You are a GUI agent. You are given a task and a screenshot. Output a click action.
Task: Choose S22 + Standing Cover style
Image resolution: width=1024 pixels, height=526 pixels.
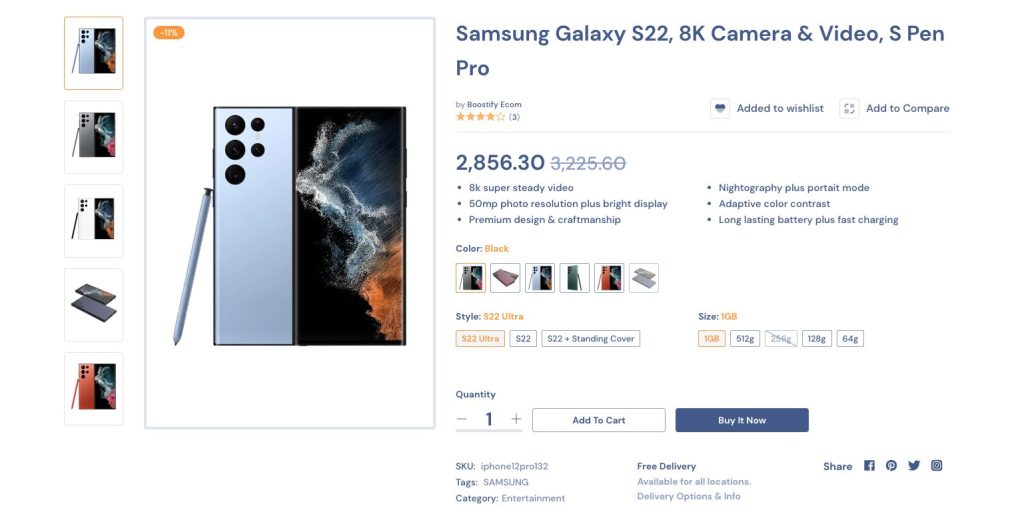click(x=590, y=338)
